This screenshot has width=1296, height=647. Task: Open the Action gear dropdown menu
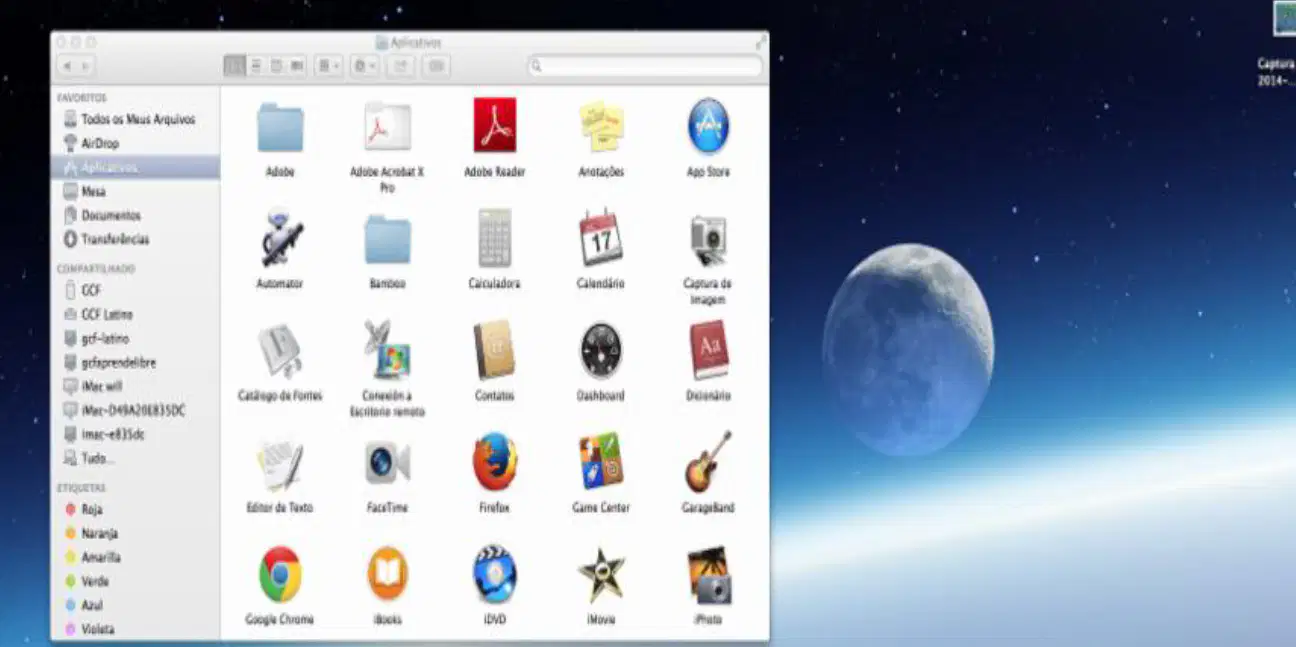[365, 66]
